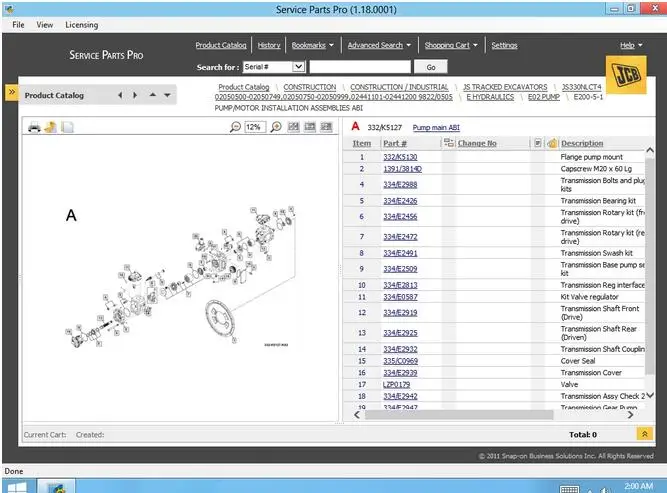
Task: Sort by the Description column header
Action: (582, 143)
